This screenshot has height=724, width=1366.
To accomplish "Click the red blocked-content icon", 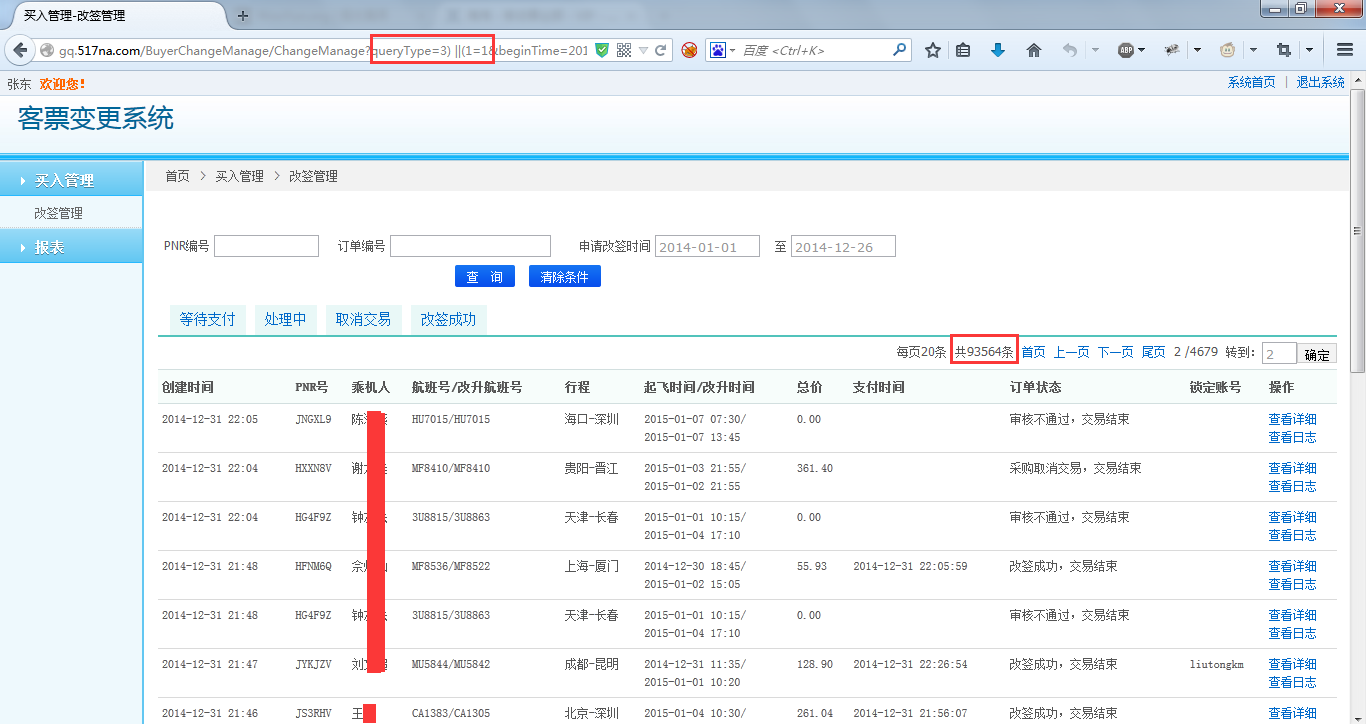I will click(689, 50).
